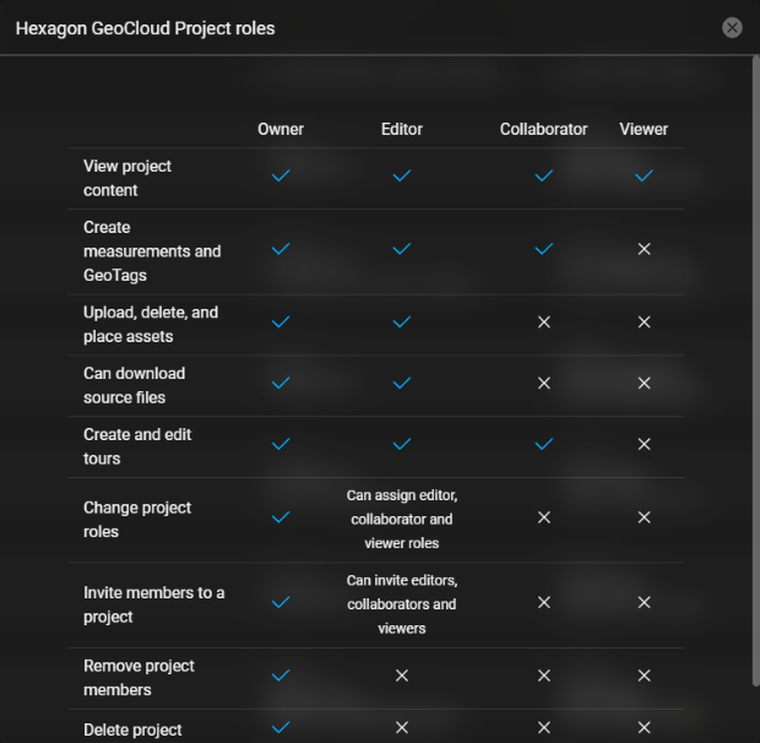Image resolution: width=760 pixels, height=743 pixels.
Task: Click Collaborator X for Upload, delete, place assets
Action: coord(544,322)
